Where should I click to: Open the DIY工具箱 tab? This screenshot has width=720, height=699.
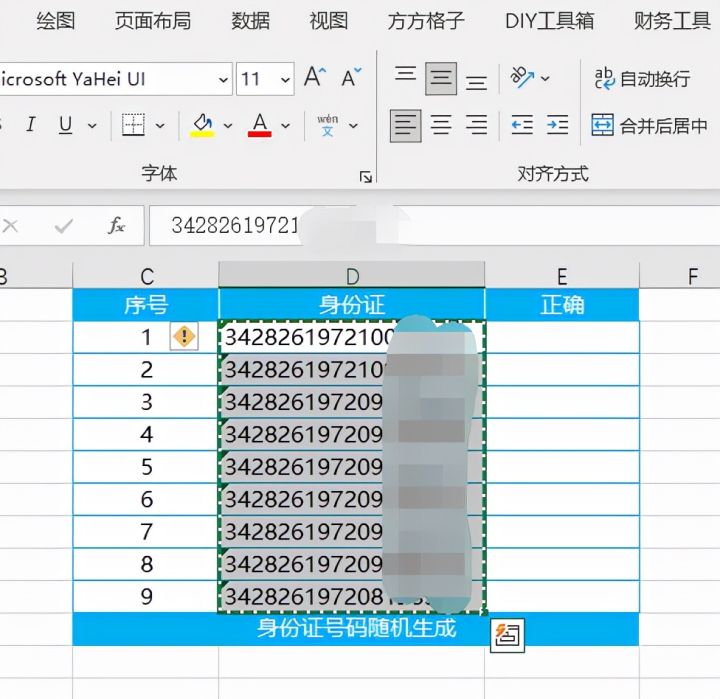[x=549, y=21]
